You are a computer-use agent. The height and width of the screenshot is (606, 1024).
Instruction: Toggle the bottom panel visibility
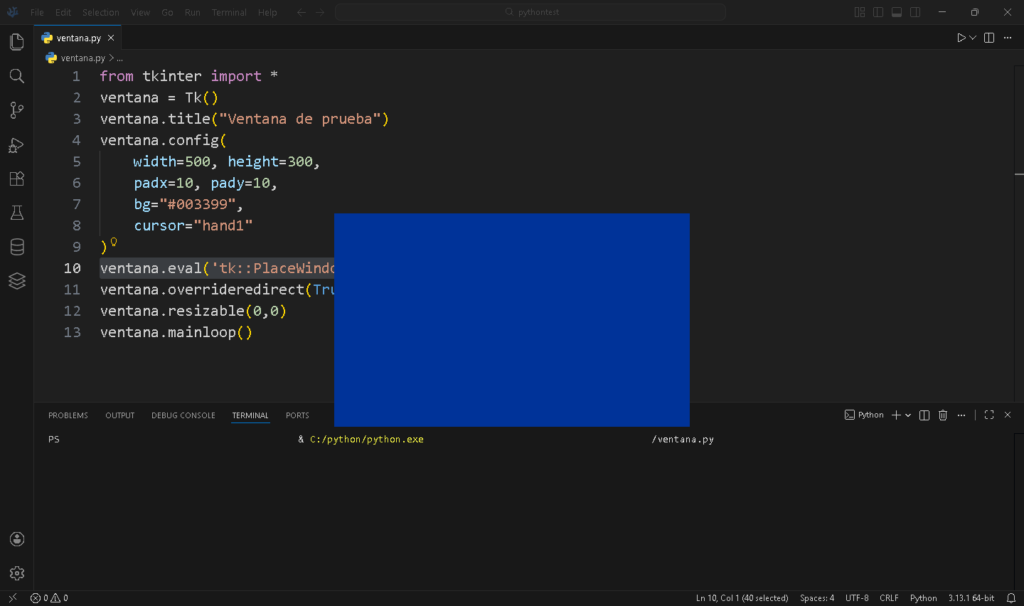tap(897, 12)
